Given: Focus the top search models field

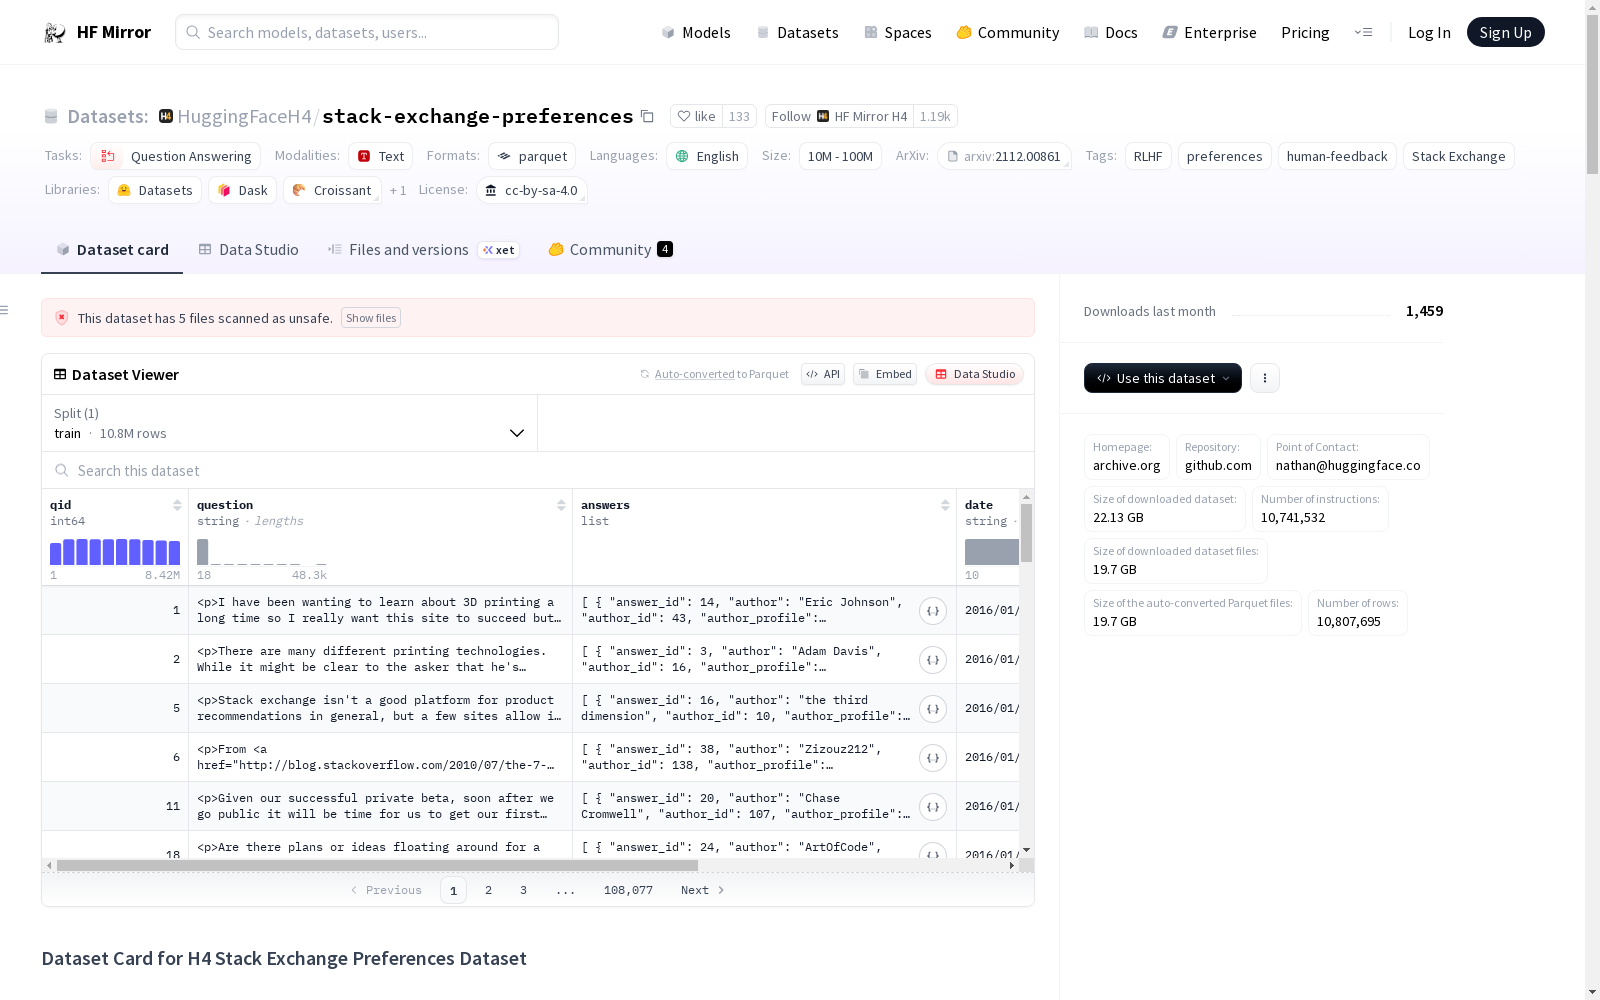Looking at the screenshot, I should [367, 32].
